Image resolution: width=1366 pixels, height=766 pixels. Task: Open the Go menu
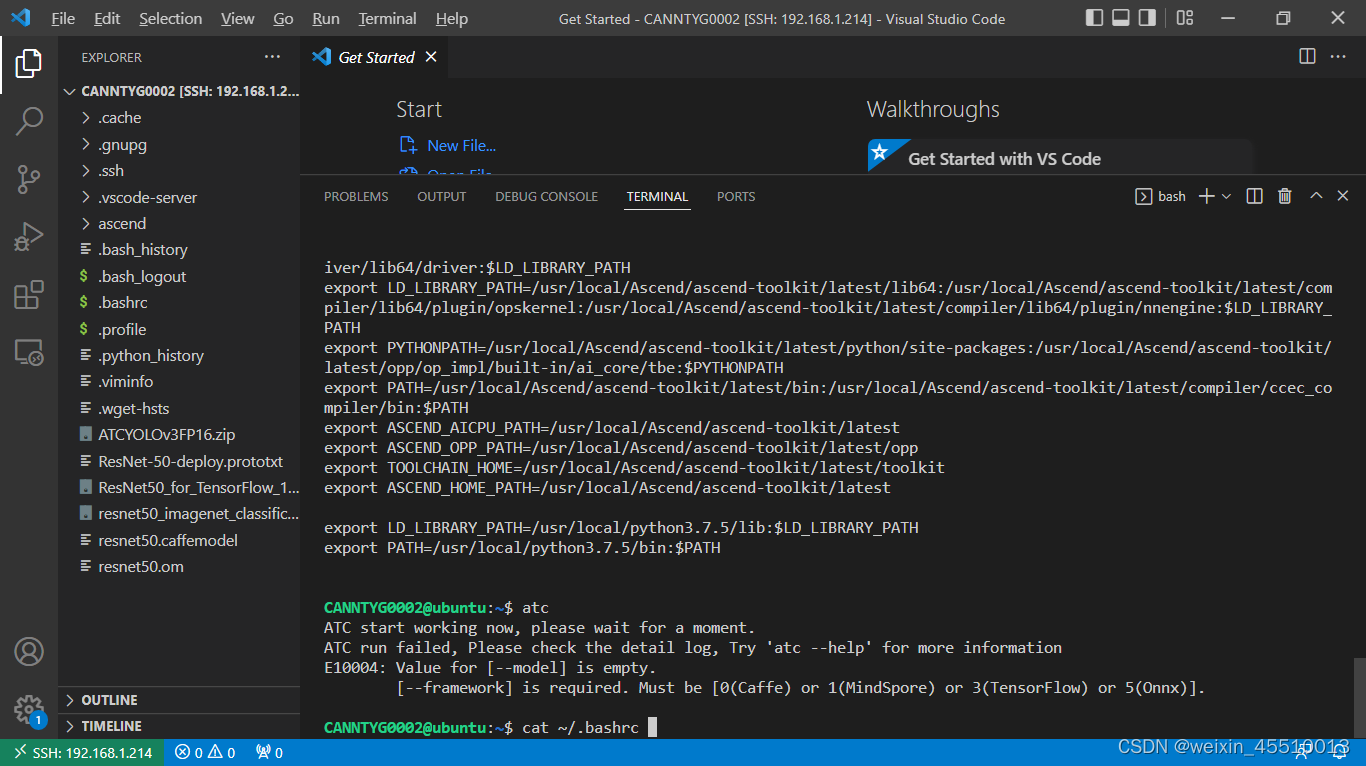283,18
